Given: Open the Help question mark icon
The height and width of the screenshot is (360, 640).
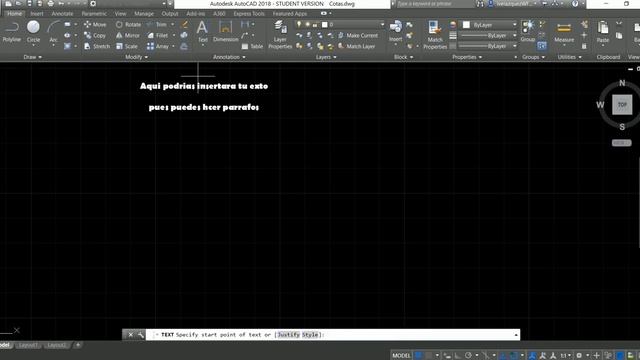Looking at the screenshot, I should pyautogui.click(x=575, y=4).
